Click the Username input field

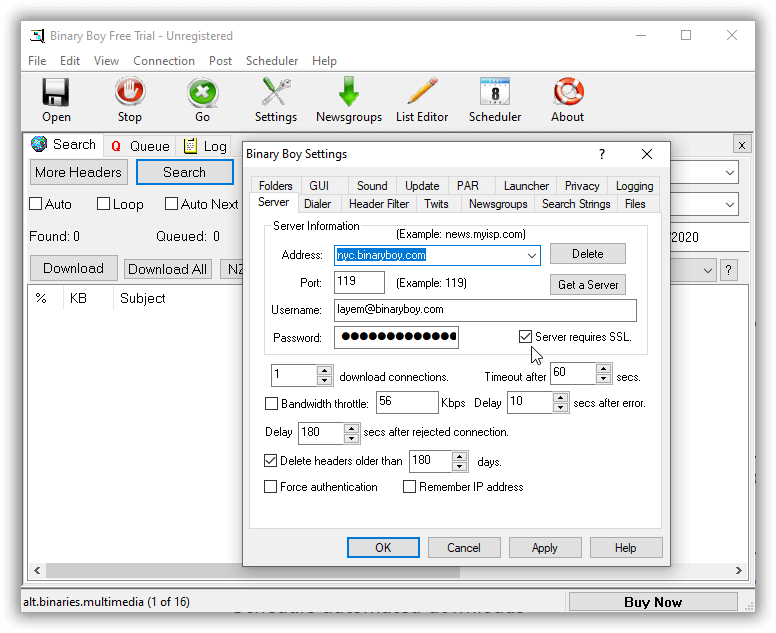pos(485,310)
